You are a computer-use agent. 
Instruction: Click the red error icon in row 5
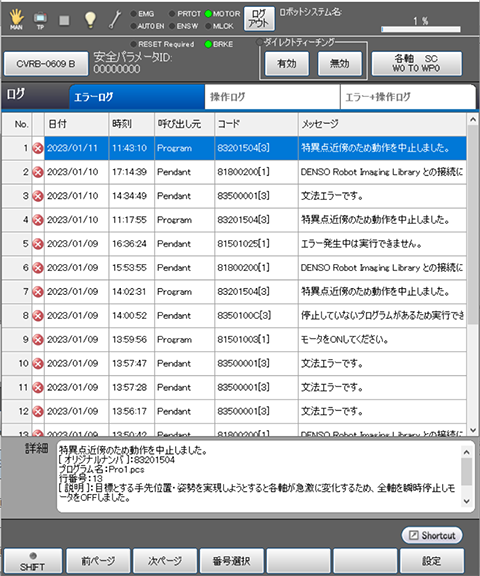(x=38, y=244)
